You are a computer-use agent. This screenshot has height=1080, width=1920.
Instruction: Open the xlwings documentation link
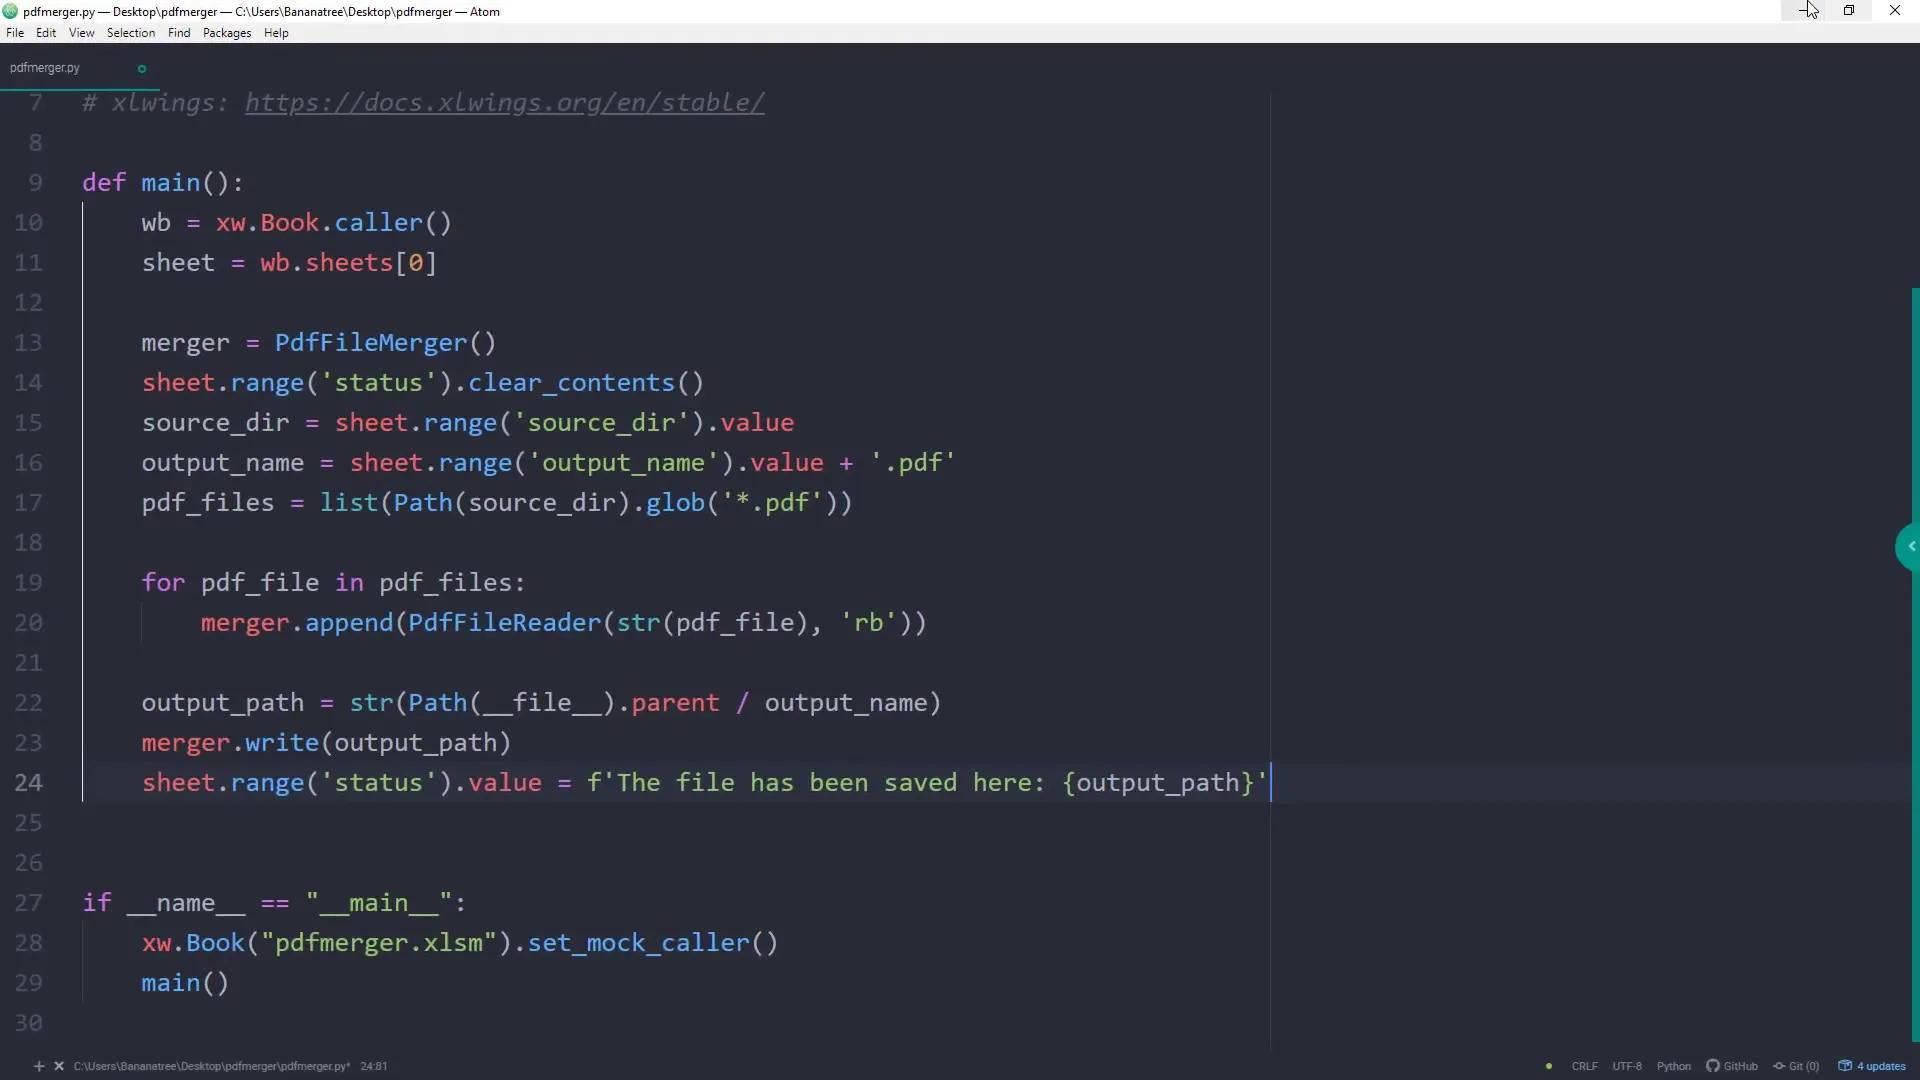503,103
